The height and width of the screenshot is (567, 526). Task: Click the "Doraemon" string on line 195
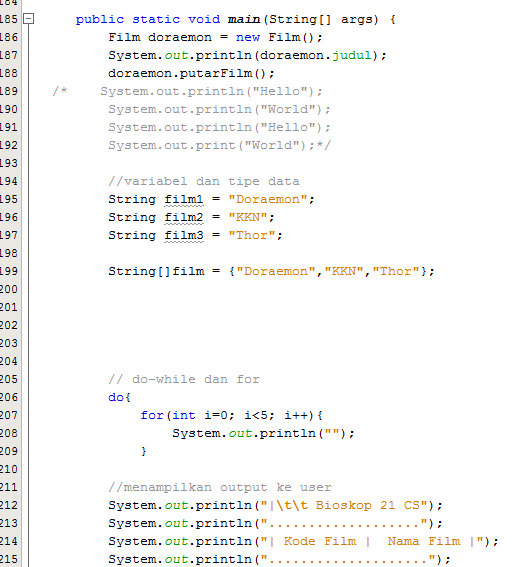[268, 199]
